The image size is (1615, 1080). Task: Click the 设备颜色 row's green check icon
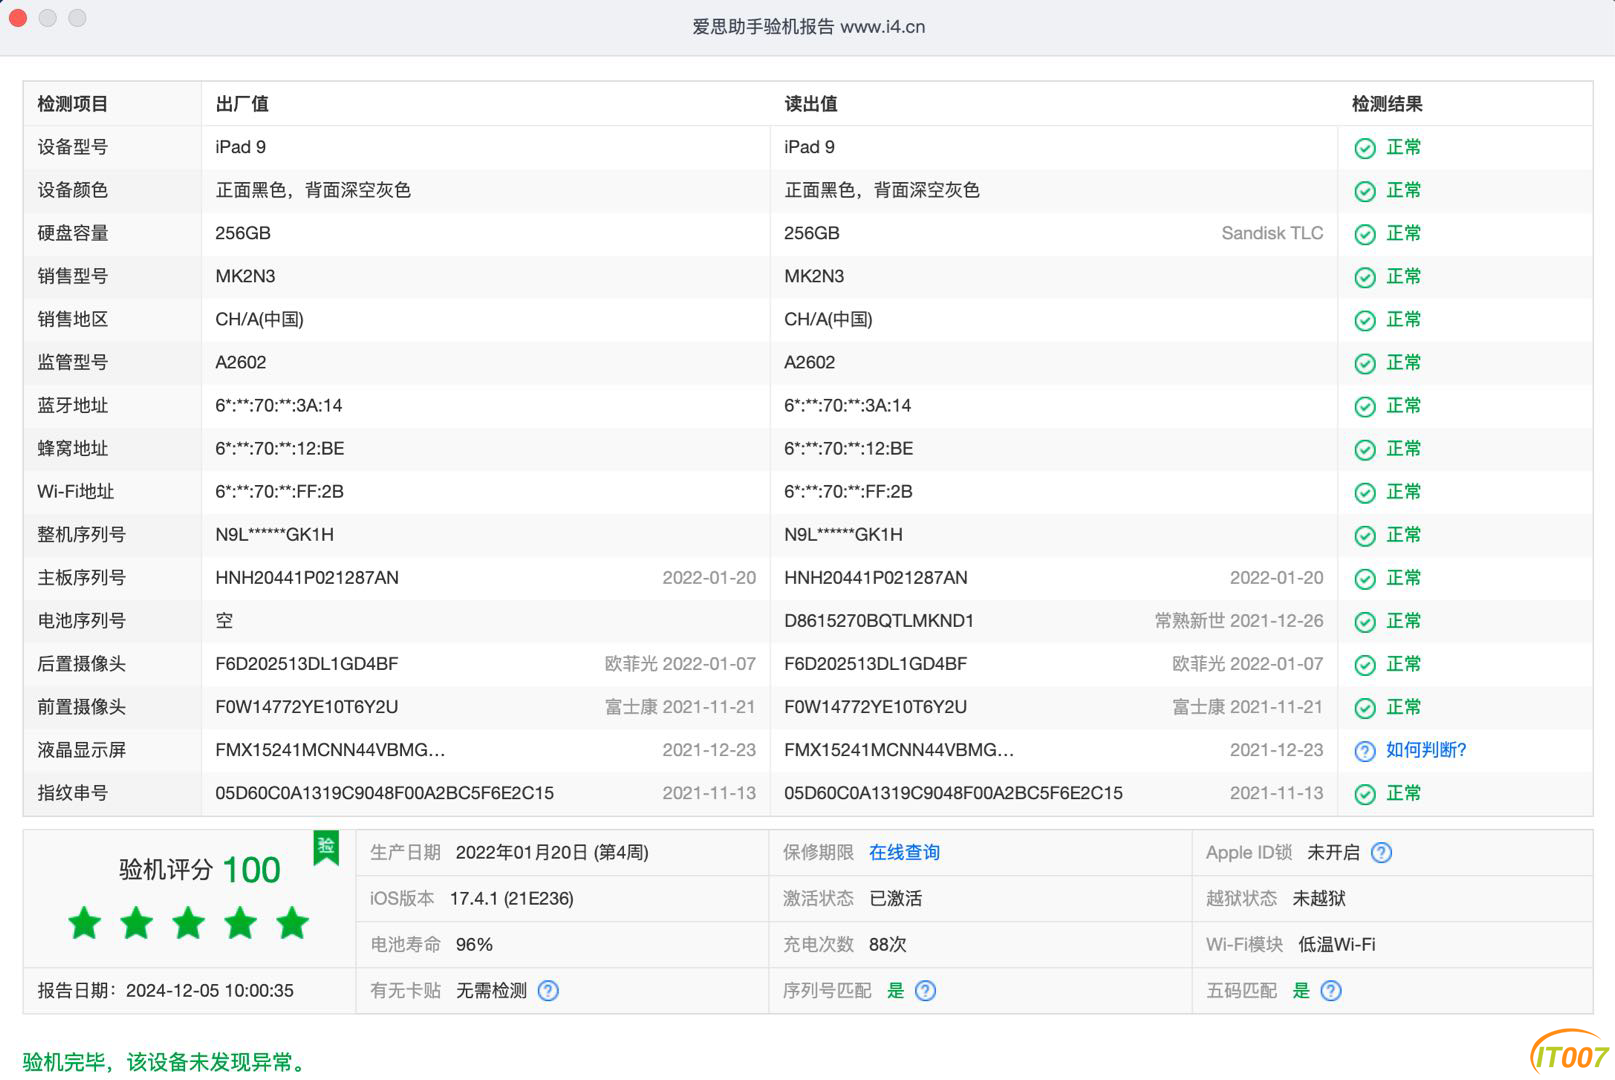click(1364, 191)
